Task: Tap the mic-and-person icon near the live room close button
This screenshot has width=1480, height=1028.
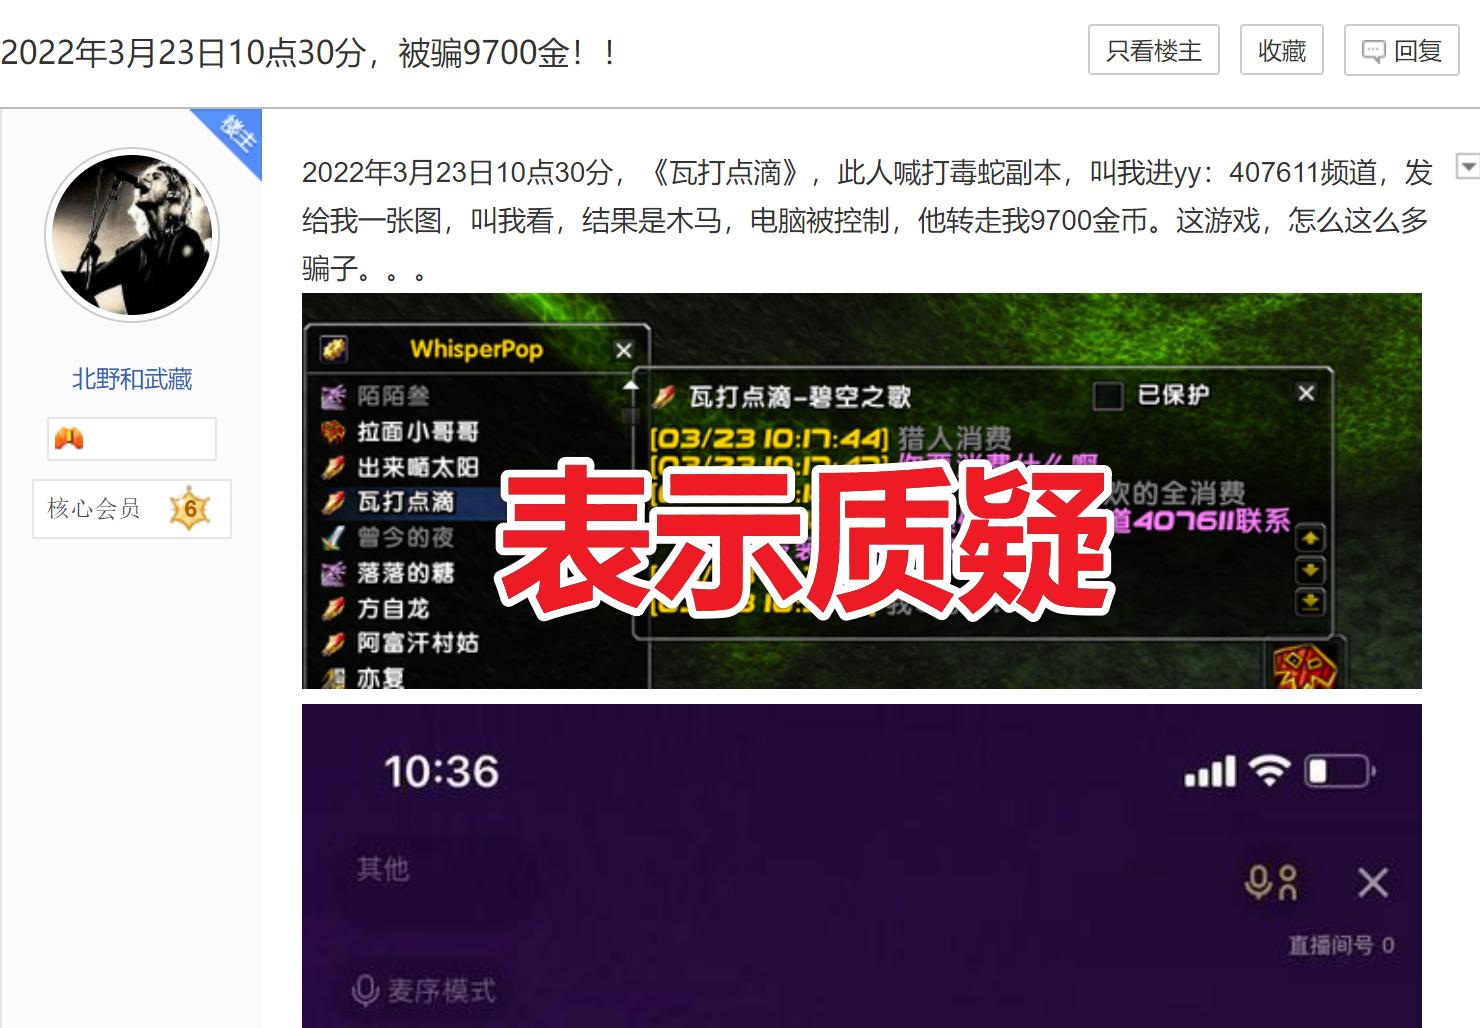Action: click(x=1269, y=883)
